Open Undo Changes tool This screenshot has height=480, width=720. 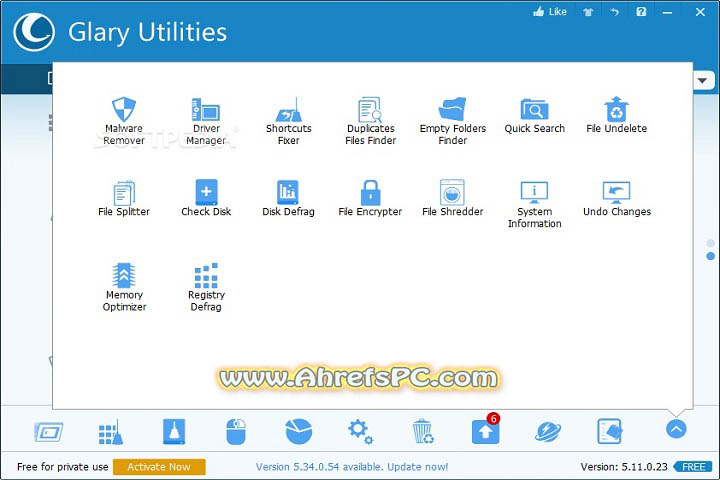tap(616, 198)
